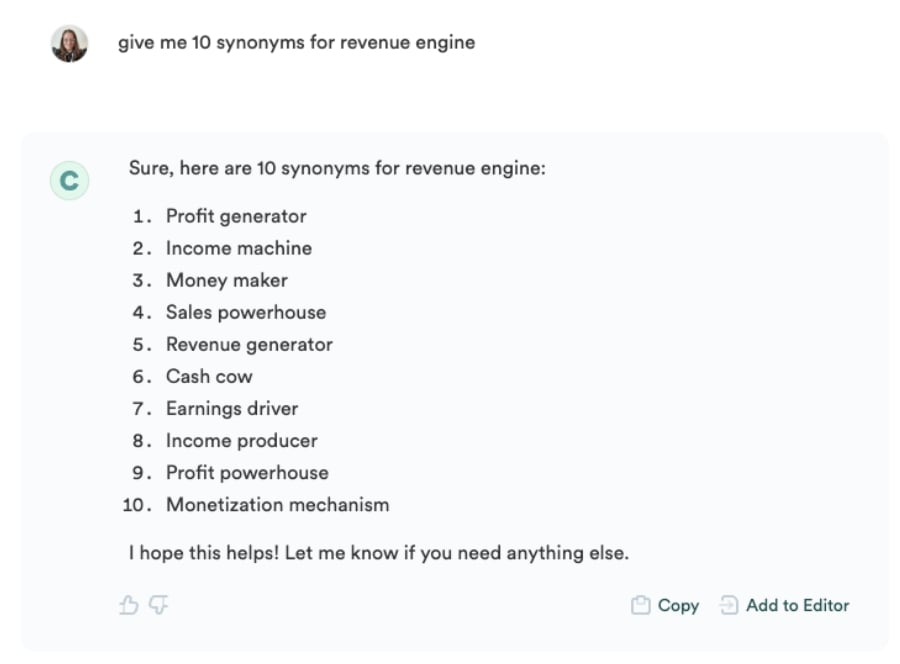Screen dimensions: 900x664
Task: Click the 'Cash cow' list entry
Action: [x=208, y=376]
